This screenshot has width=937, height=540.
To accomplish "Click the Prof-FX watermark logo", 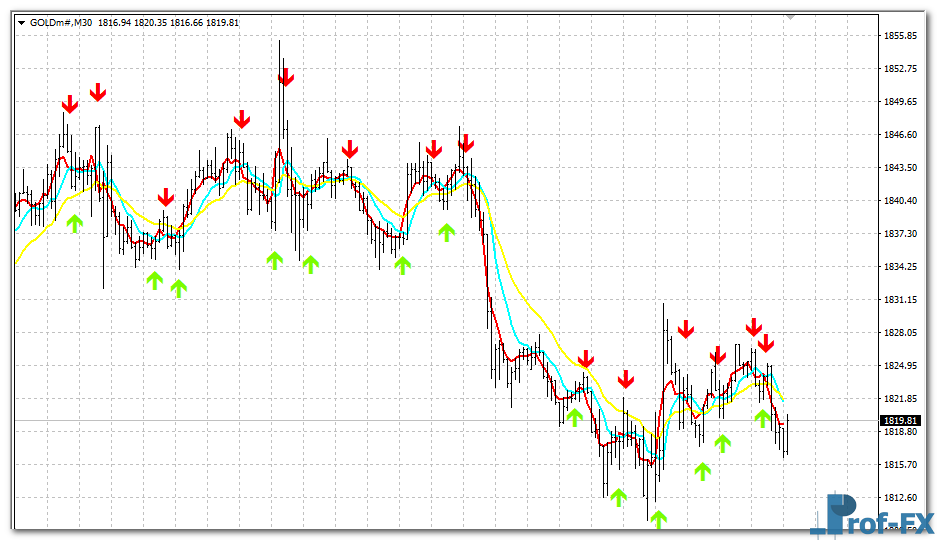I will pos(872,515).
